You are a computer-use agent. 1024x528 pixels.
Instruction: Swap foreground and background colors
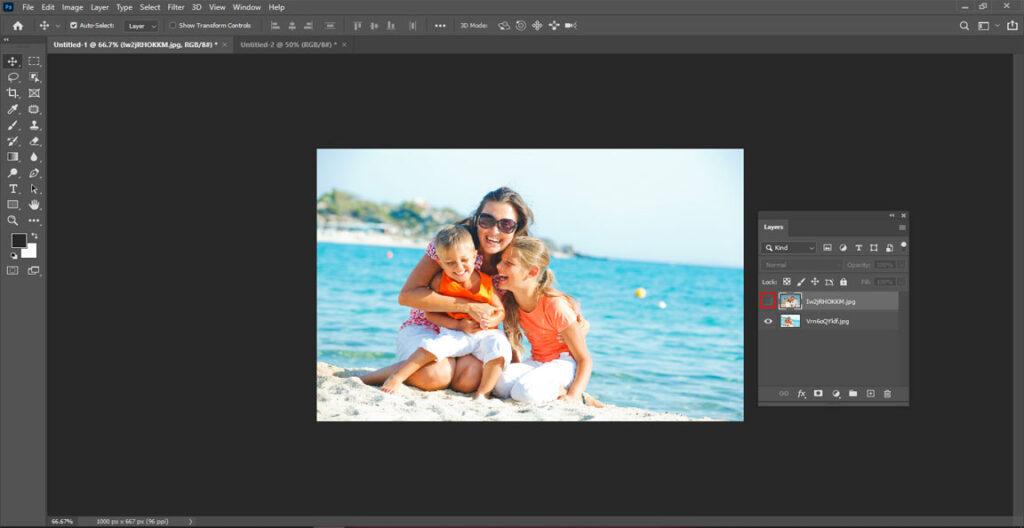(x=34, y=236)
